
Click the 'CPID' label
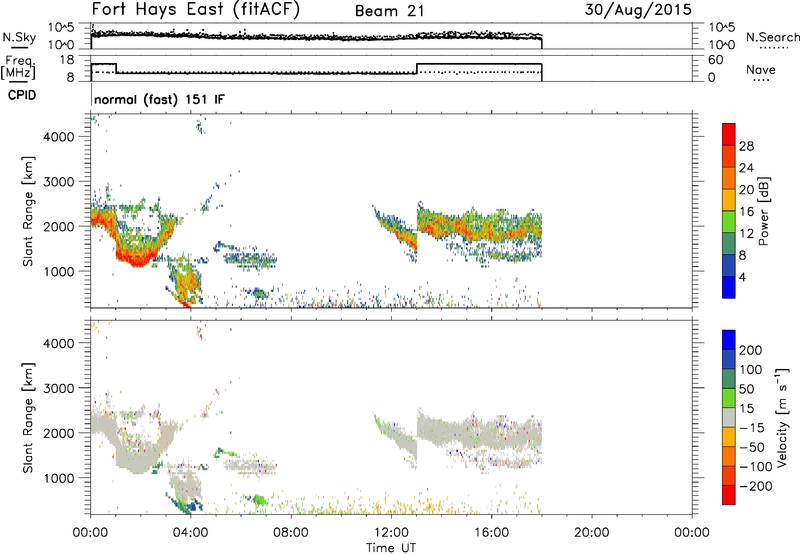[x=22, y=95]
